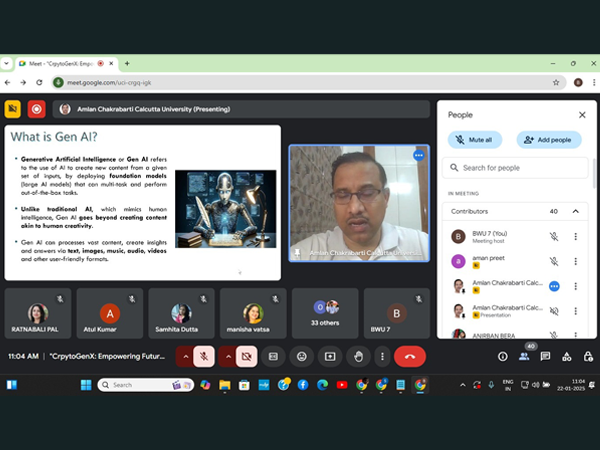Toggle the turned-off camera button
600x450 pixels.
point(246,356)
